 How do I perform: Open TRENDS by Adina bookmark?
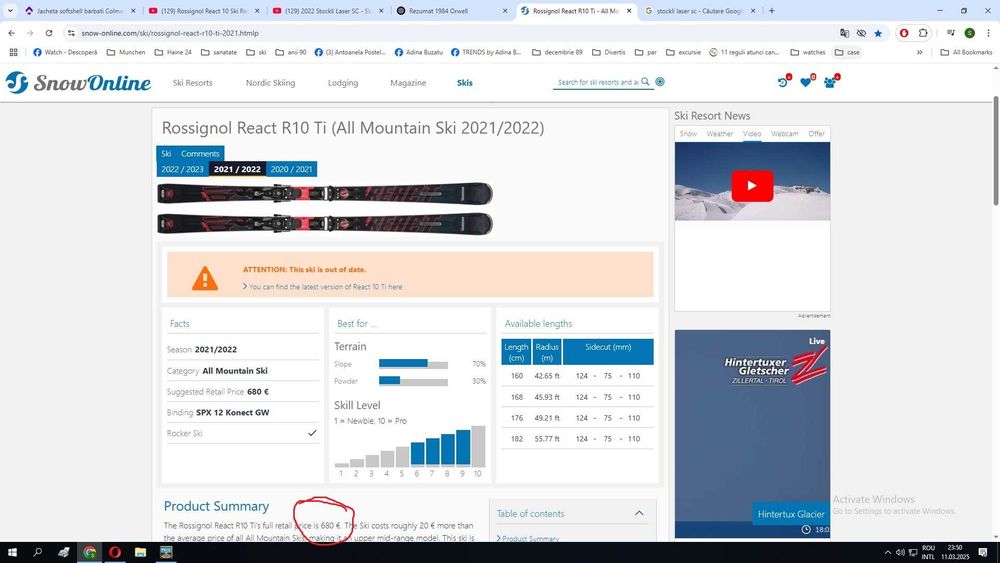485,52
